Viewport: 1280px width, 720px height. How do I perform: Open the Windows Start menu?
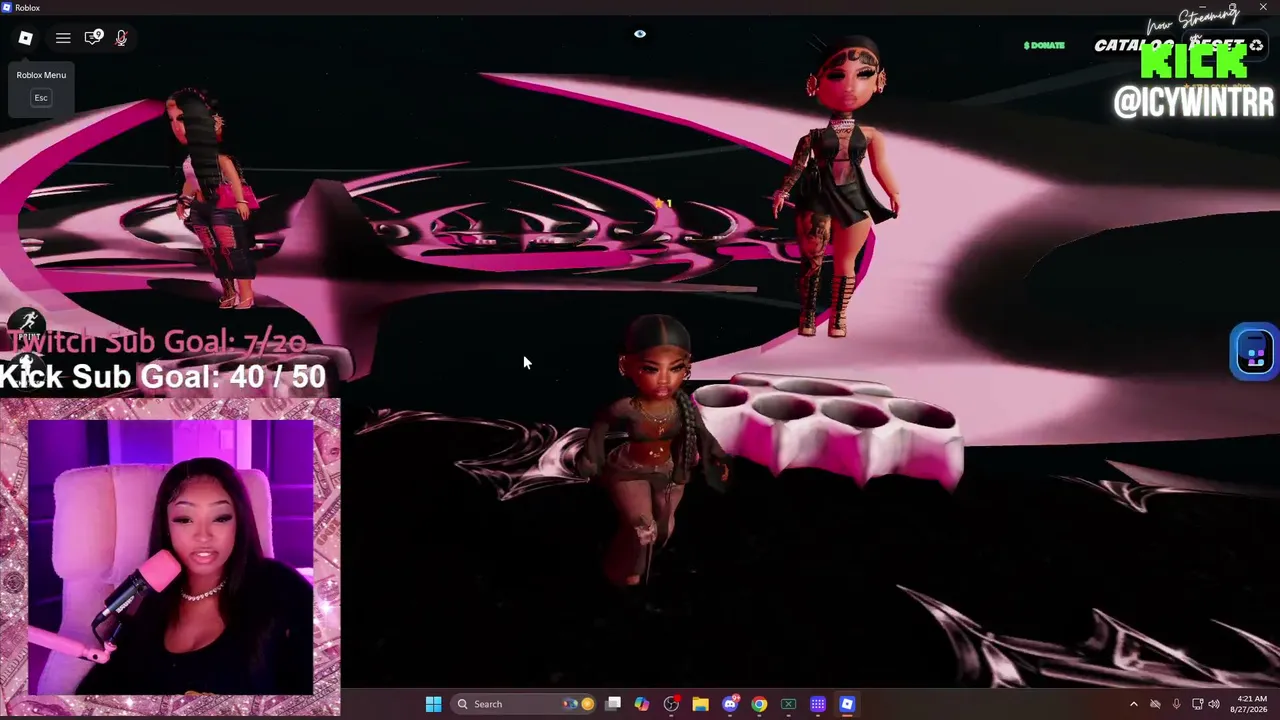pos(433,704)
